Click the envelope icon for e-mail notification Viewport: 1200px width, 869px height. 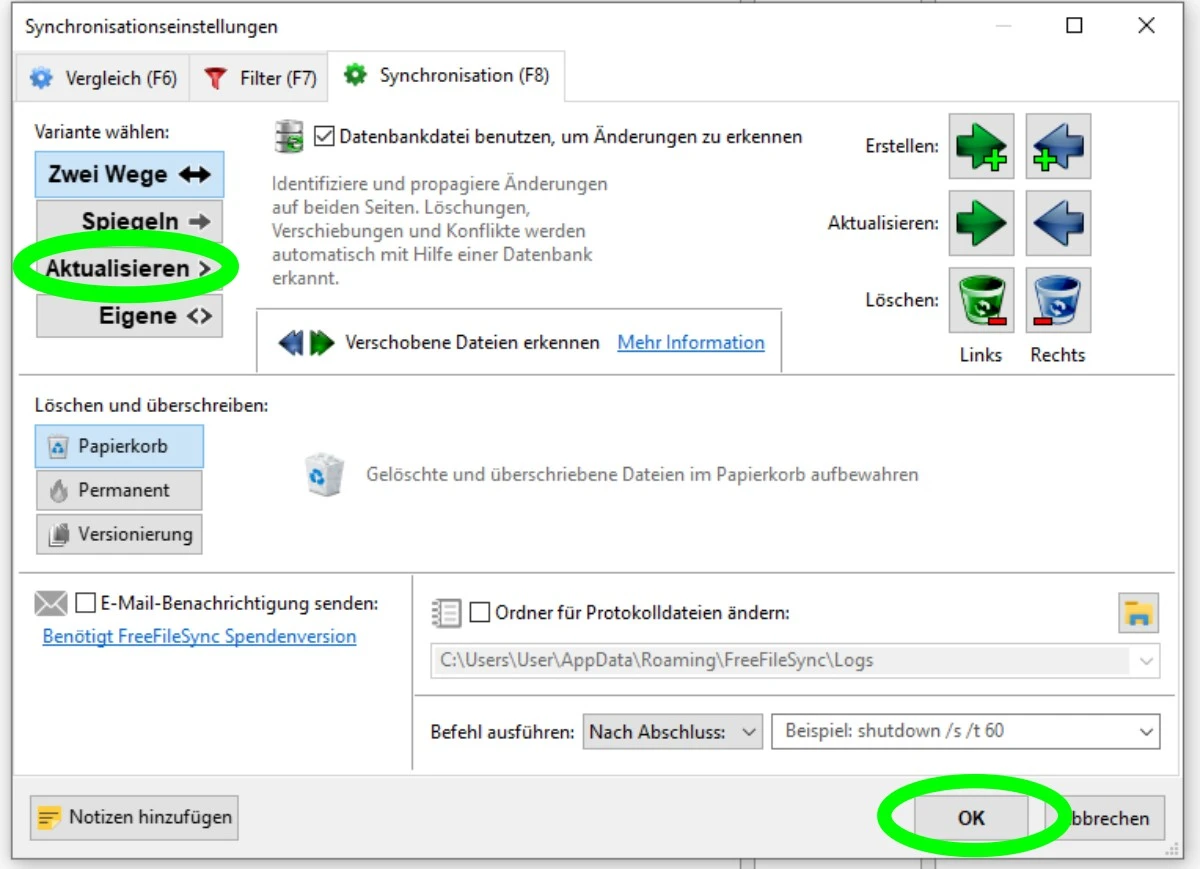(50, 603)
